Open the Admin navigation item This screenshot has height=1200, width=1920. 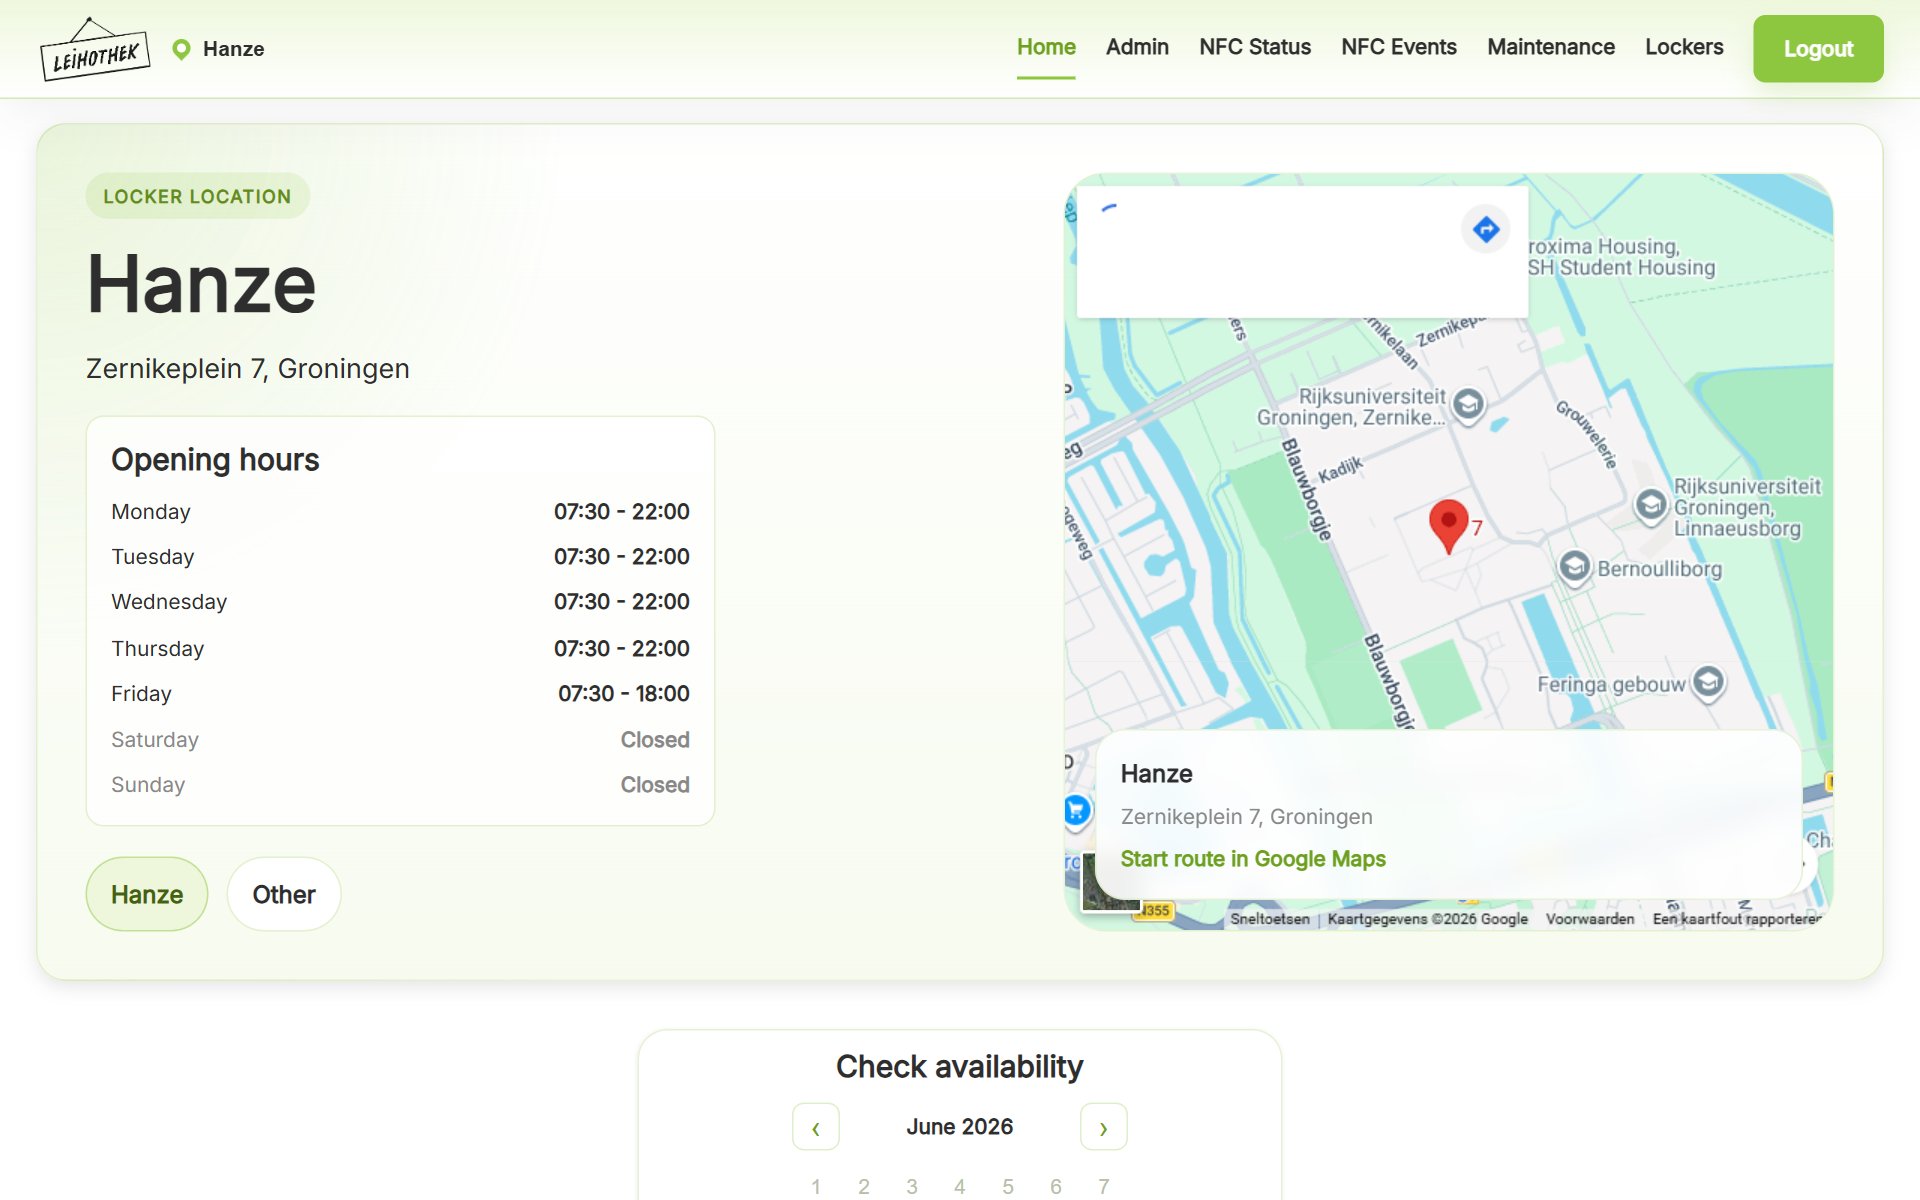pyautogui.click(x=1137, y=47)
